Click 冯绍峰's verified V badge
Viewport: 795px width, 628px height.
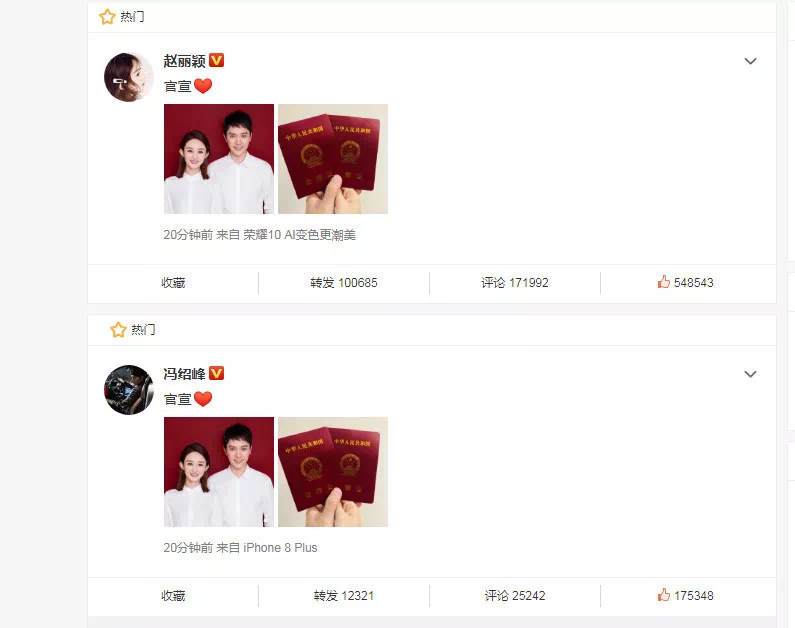point(216,374)
